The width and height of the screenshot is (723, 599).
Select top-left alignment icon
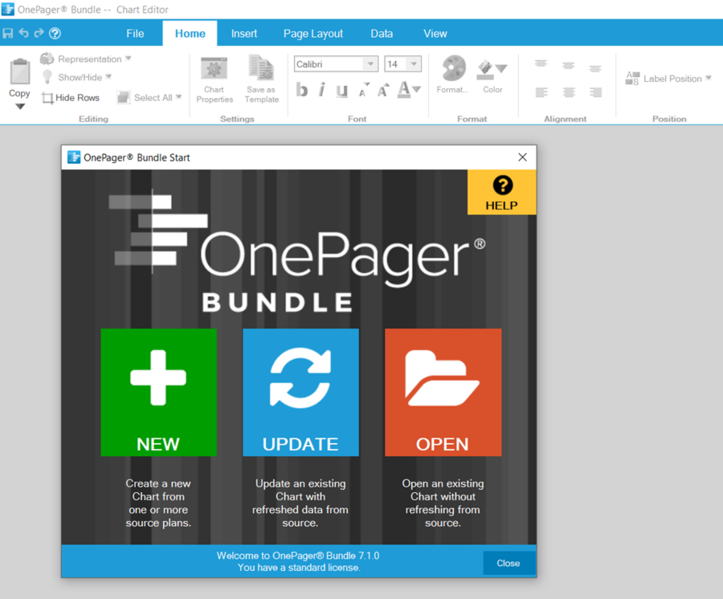point(541,64)
